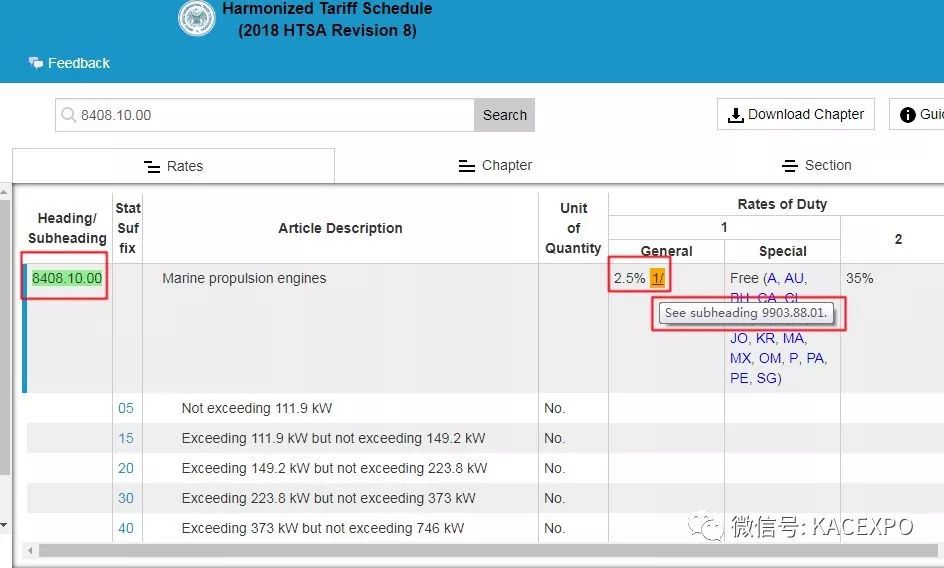Image resolution: width=944 pixels, height=568 pixels.
Task: Click the Rates tab list icon
Action: click(x=152, y=167)
